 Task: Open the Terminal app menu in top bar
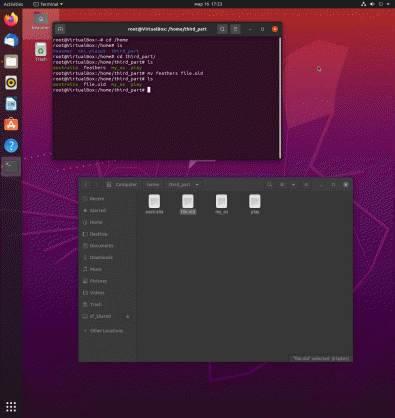coord(48,4)
